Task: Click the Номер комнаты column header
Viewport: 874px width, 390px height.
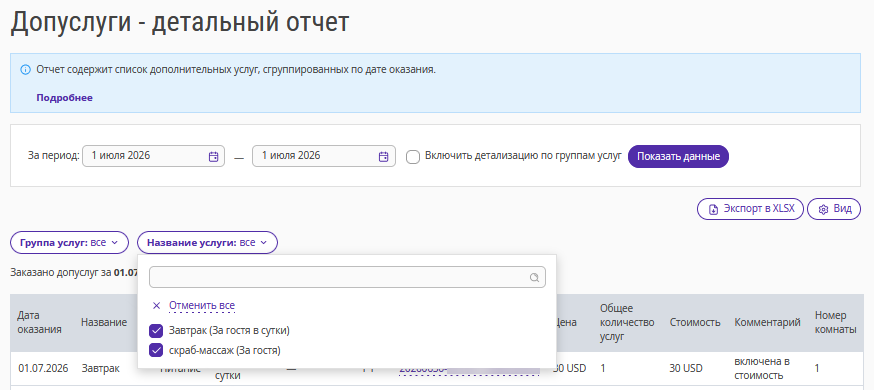Action: coord(836,322)
